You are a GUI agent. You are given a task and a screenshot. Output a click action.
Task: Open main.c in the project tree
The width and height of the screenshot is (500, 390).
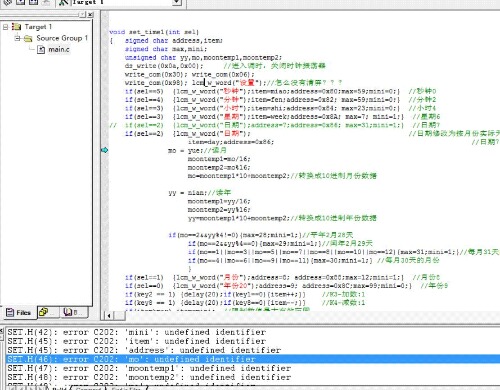(x=59, y=50)
